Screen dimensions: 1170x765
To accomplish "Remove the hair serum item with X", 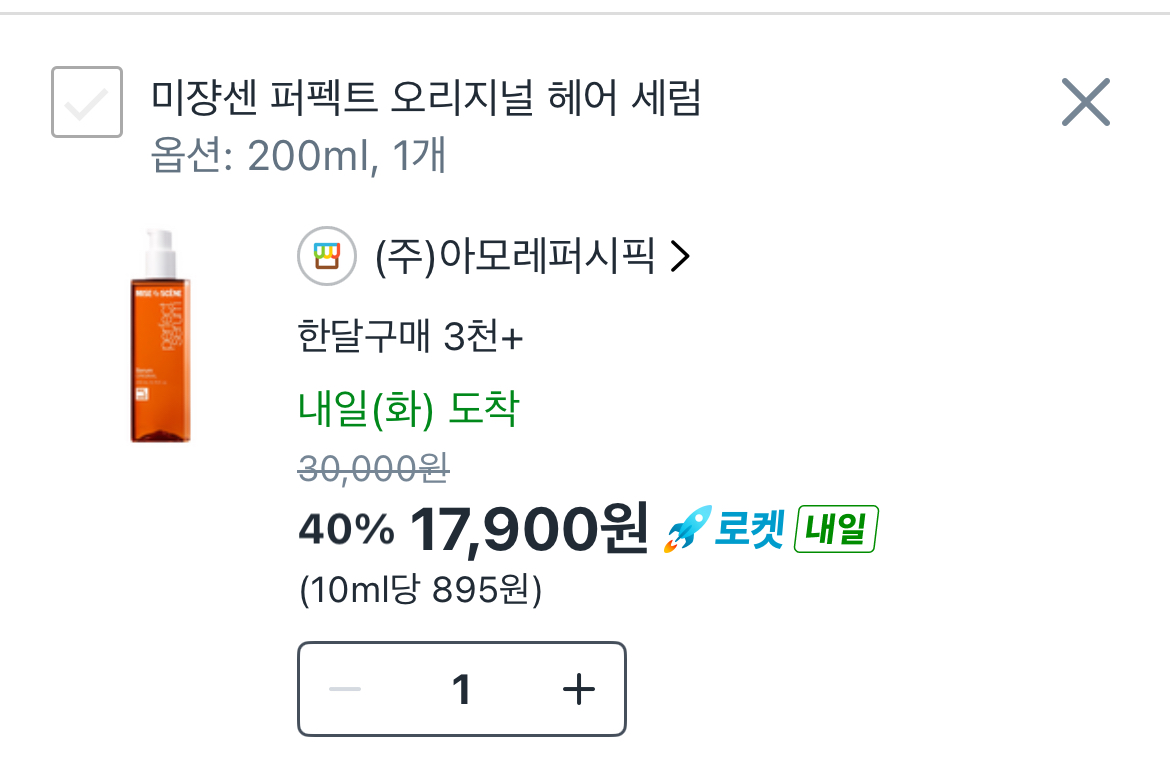I will click(x=1085, y=102).
